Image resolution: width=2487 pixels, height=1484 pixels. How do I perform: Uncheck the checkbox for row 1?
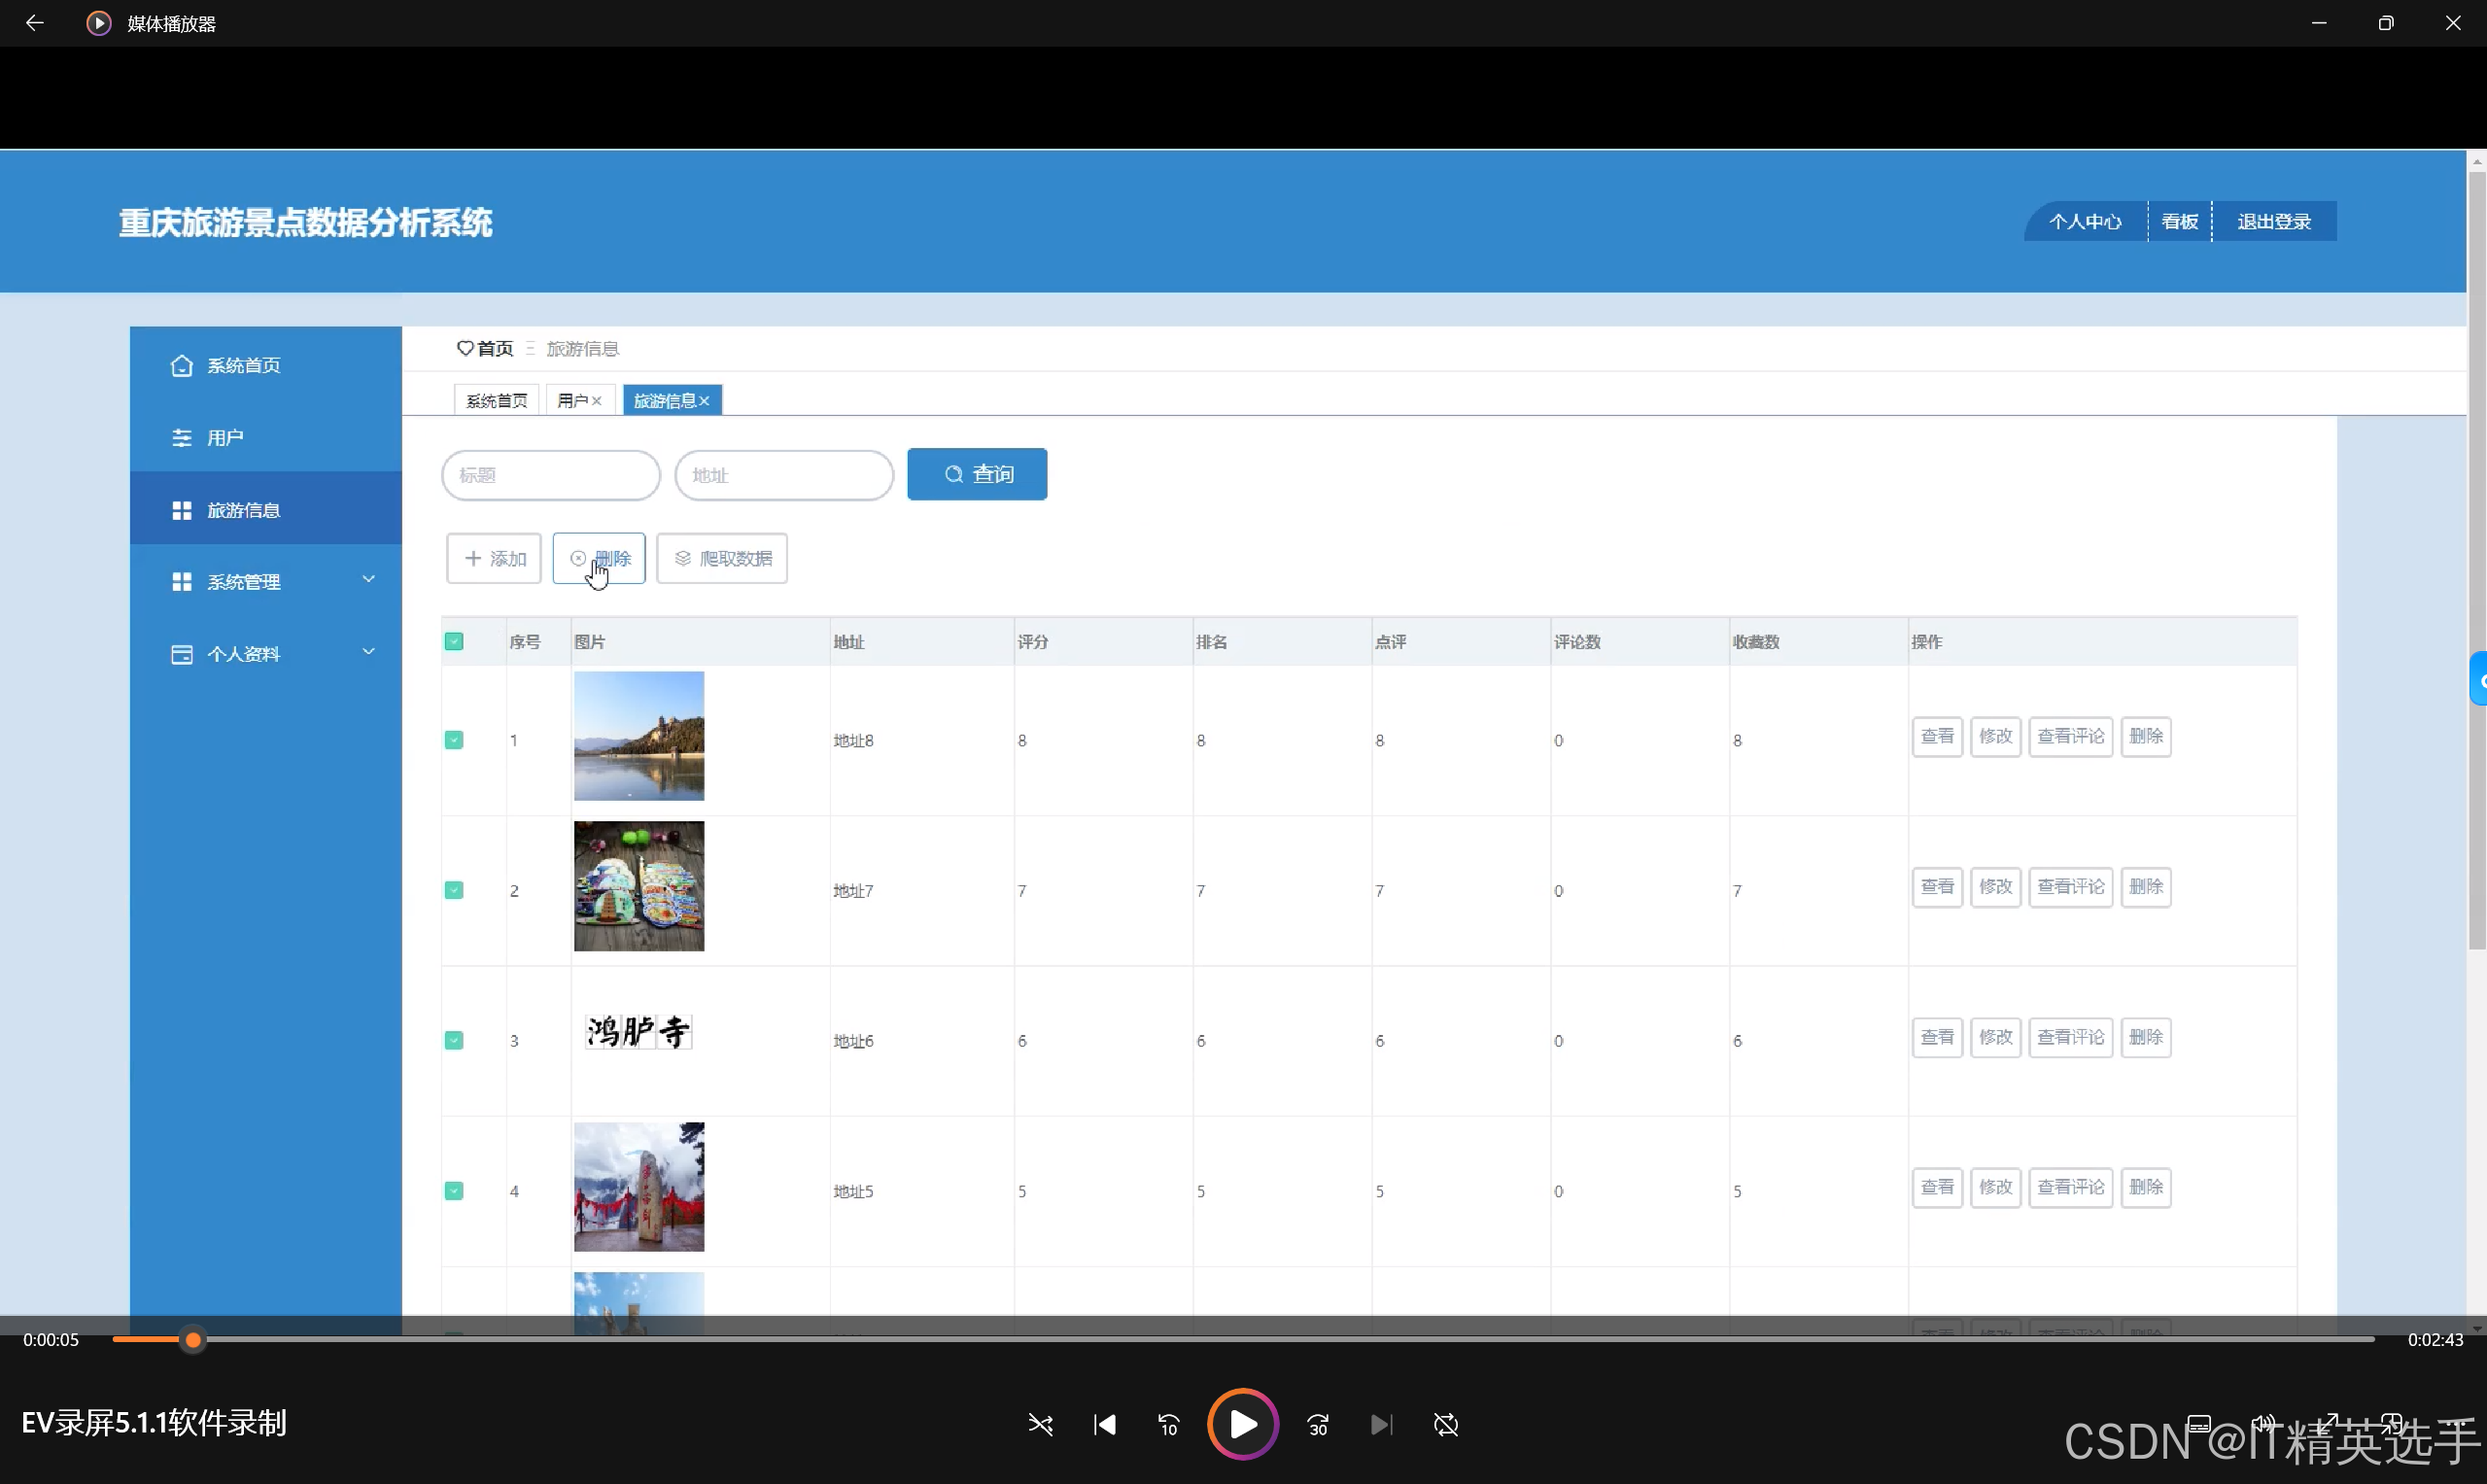[x=454, y=740]
